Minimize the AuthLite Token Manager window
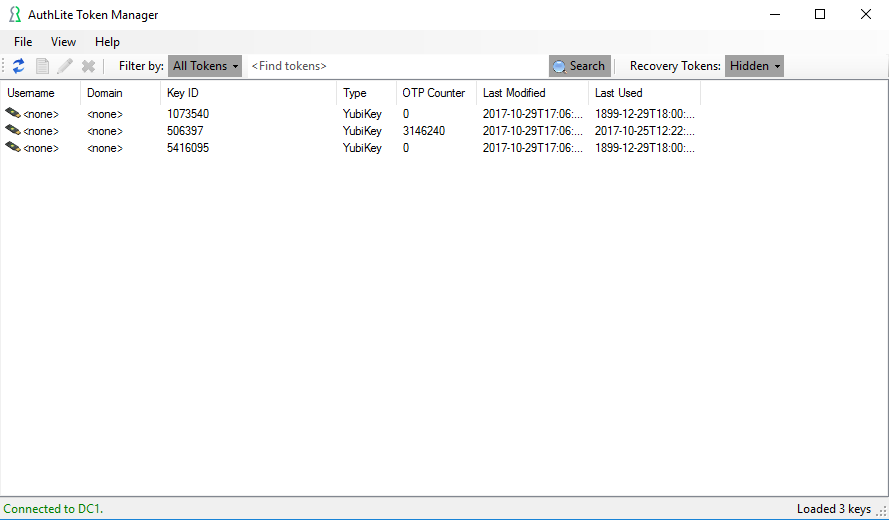 point(774,15)
